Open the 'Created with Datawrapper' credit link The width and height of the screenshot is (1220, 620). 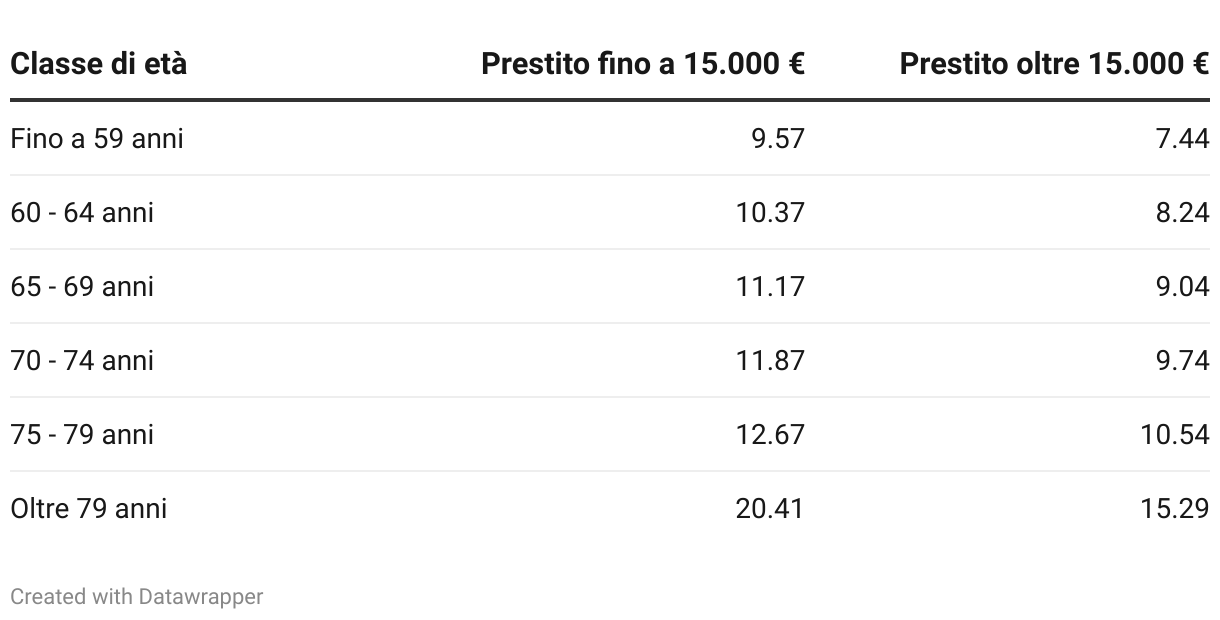[x=137, y=597]
